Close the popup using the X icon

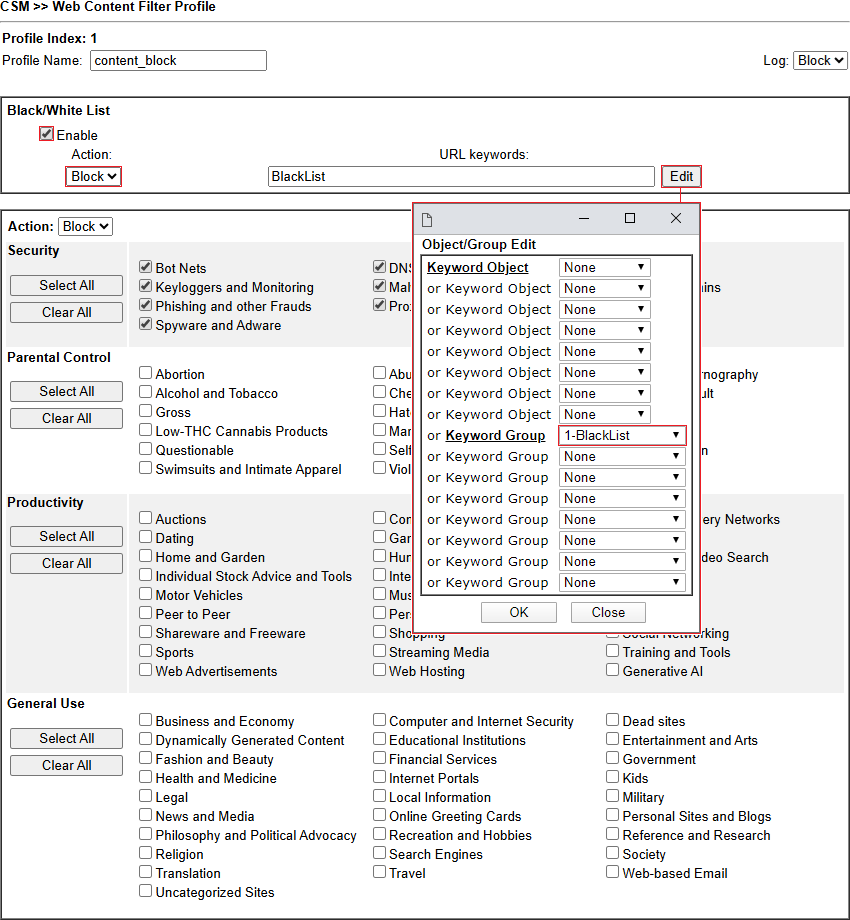pyautogui.click(x=676, y=218)
